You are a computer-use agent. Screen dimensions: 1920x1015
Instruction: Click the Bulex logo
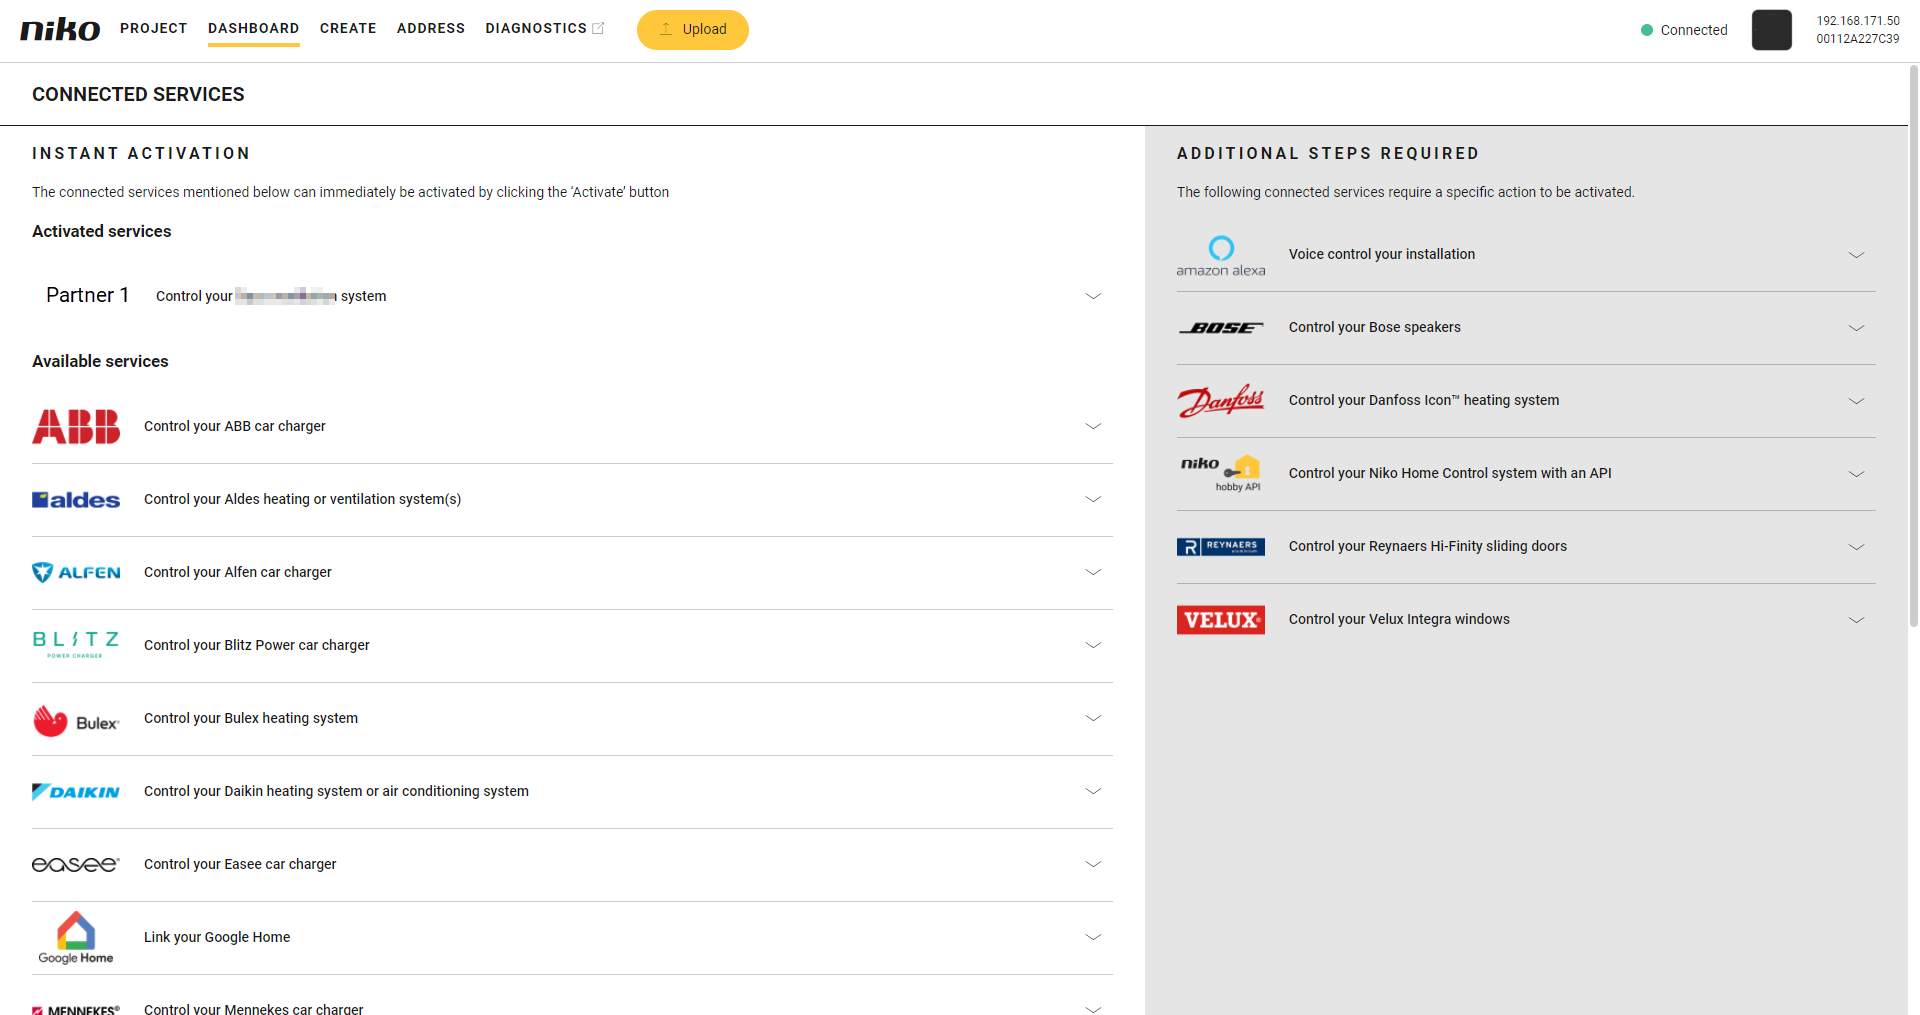tap(76, 720)
